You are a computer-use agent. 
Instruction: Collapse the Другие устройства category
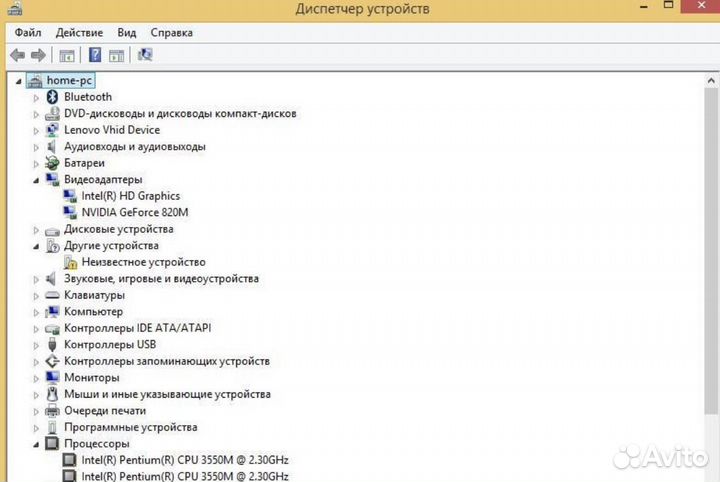[x=36, y=247]
